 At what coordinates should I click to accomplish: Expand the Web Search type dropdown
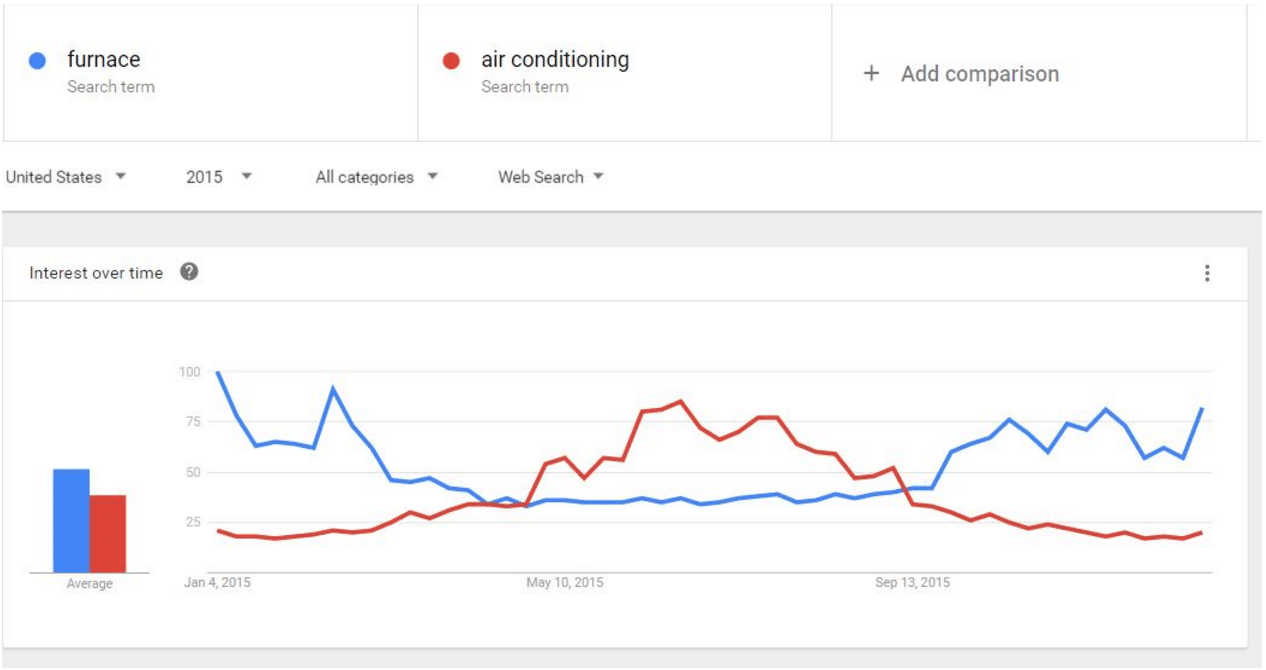[x=551, y=177]
